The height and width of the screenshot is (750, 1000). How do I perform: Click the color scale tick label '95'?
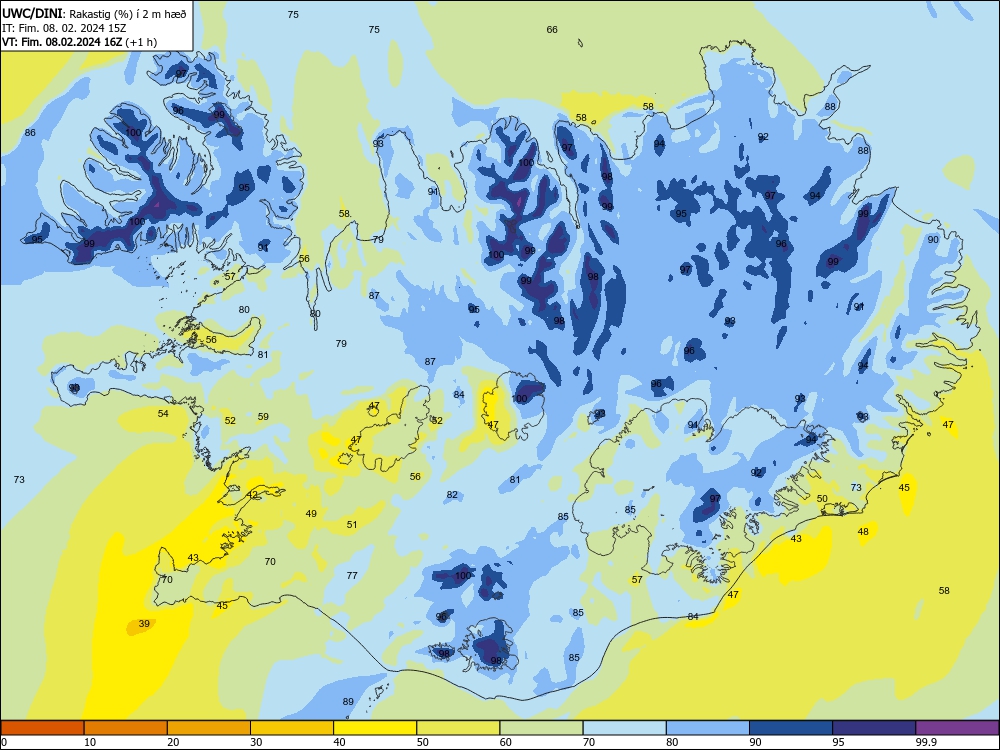click(838, 742)
